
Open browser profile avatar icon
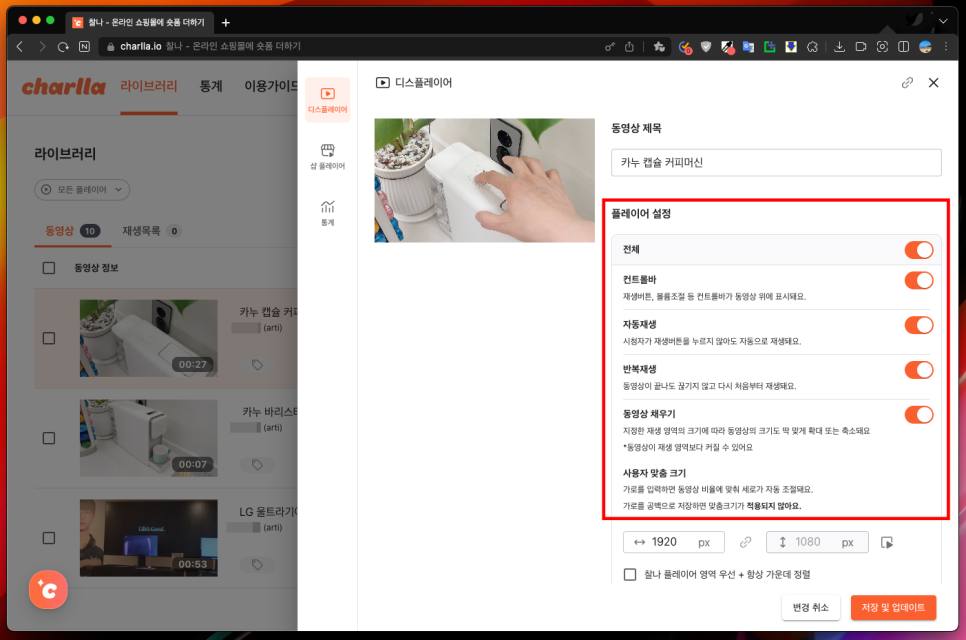pos(925,47)
